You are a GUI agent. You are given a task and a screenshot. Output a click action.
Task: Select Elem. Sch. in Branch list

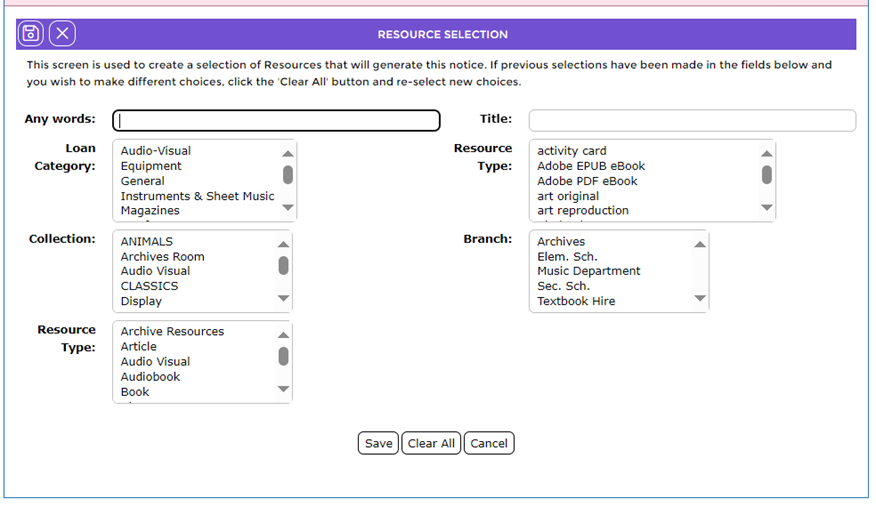point(567,256)
